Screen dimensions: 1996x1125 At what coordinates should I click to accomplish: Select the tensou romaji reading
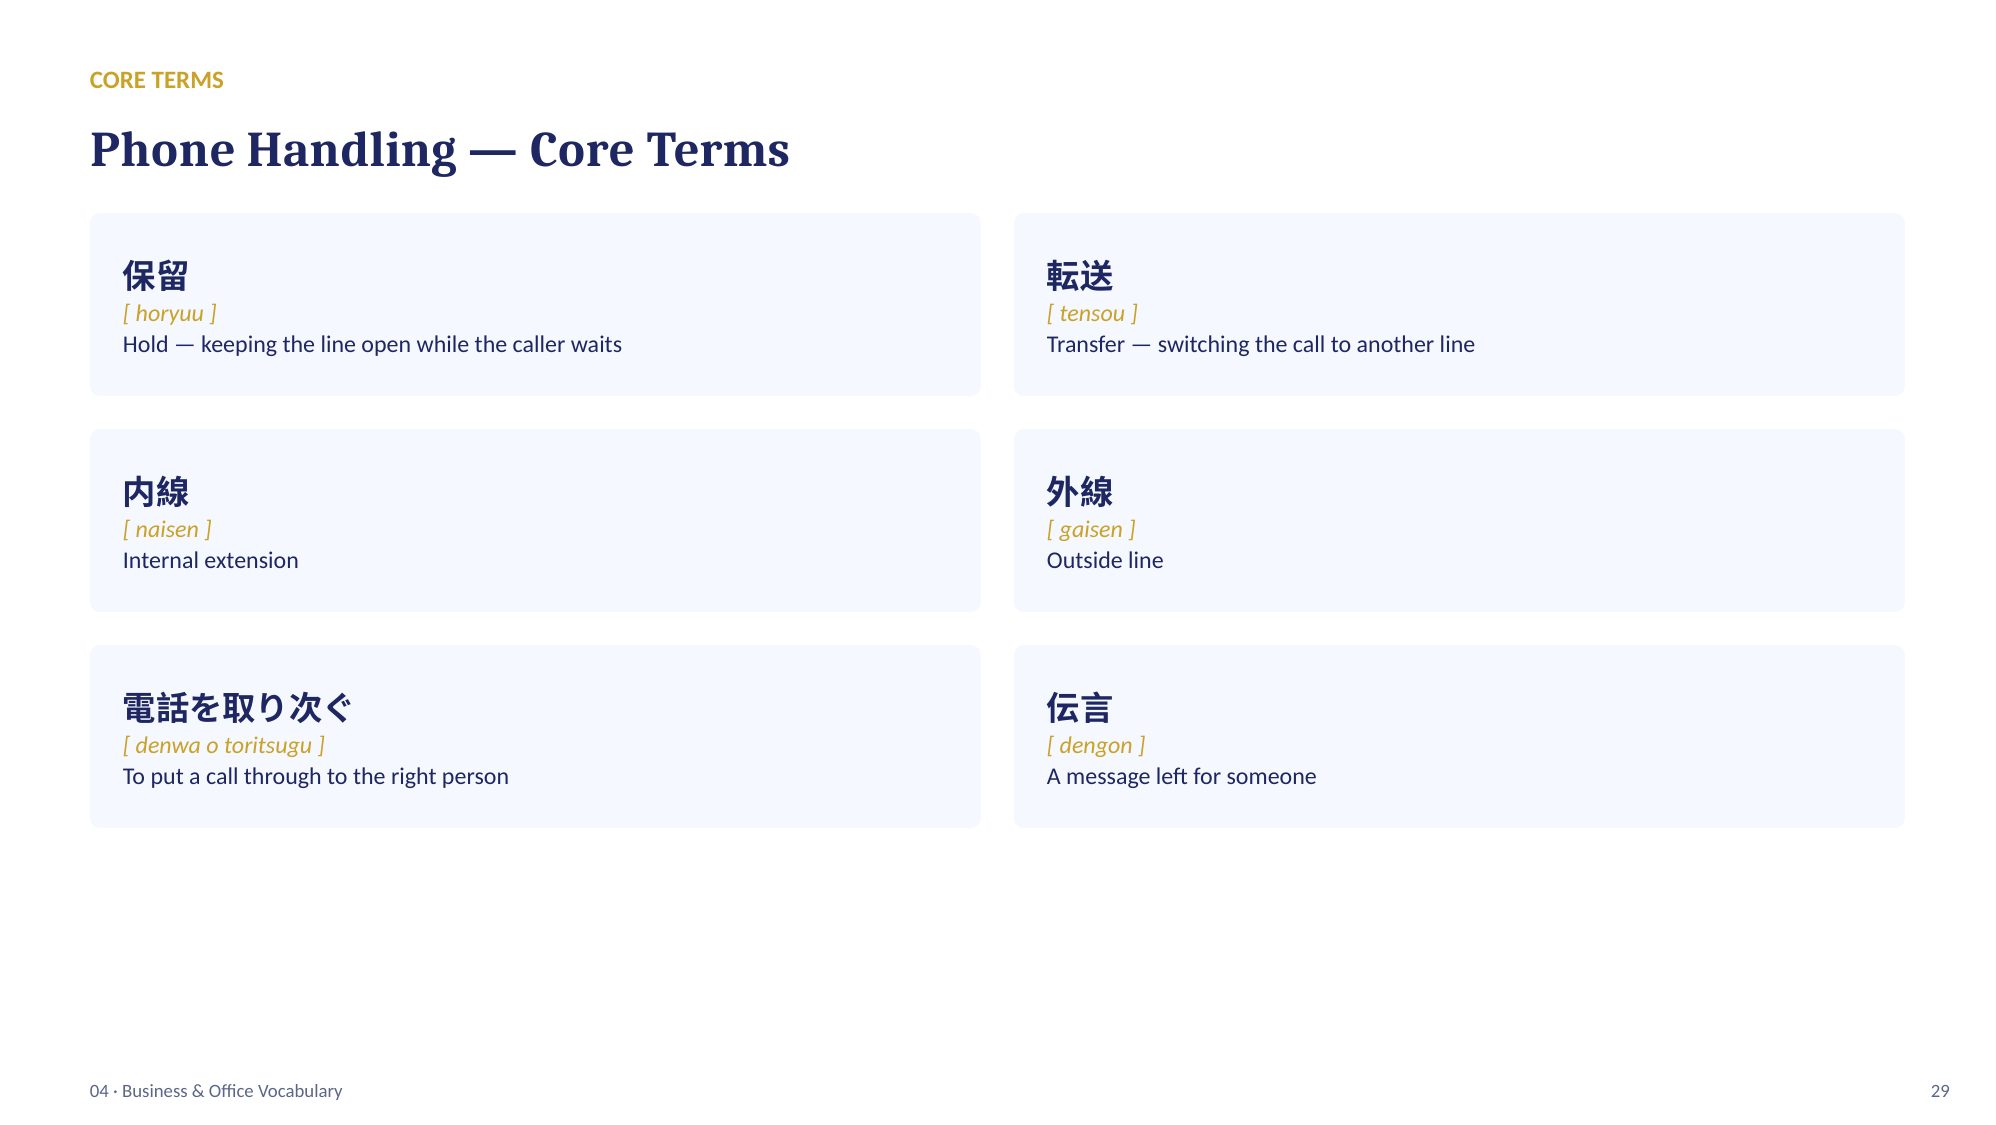[1092, 313]
